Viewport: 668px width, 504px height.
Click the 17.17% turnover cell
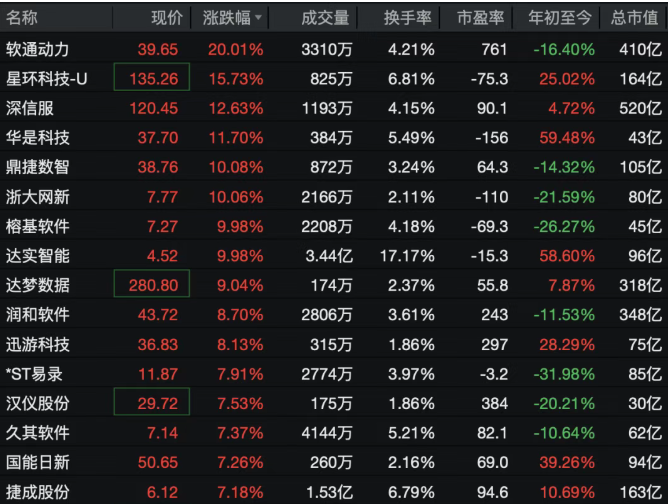[407, 256]
